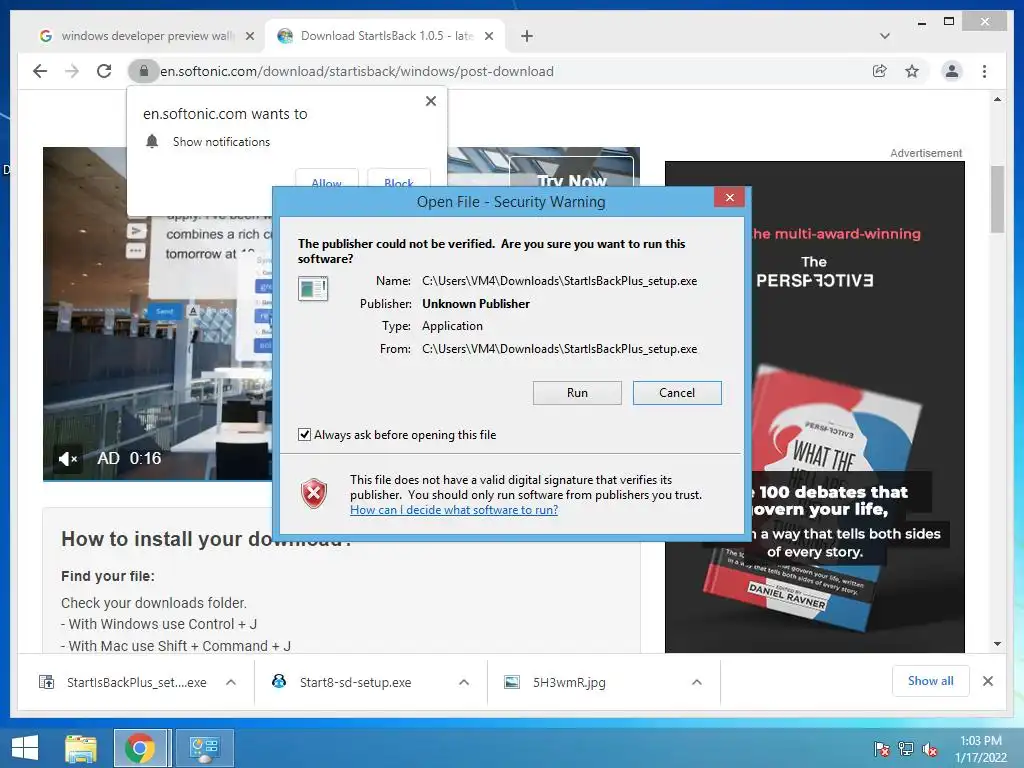Viewport: 1024px width, 768px height.
Task: Open Chrome profile avatar
Action: click(x=952, y=71)
